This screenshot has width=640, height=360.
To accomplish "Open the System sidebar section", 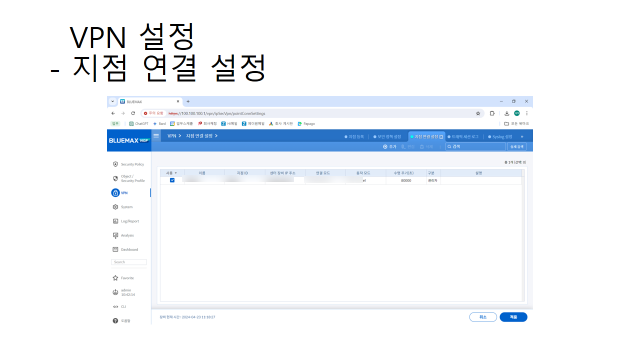I will [x=122, y=207].
